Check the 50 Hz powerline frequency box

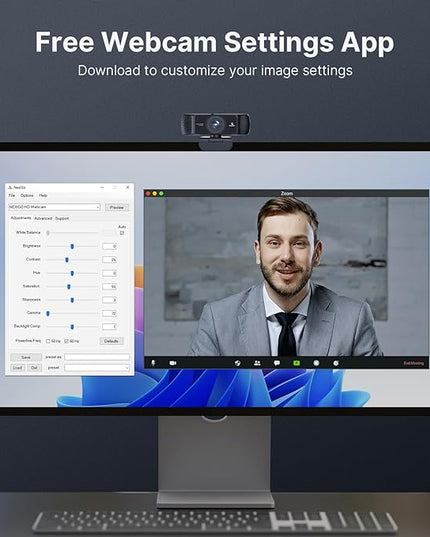[48, 341]
